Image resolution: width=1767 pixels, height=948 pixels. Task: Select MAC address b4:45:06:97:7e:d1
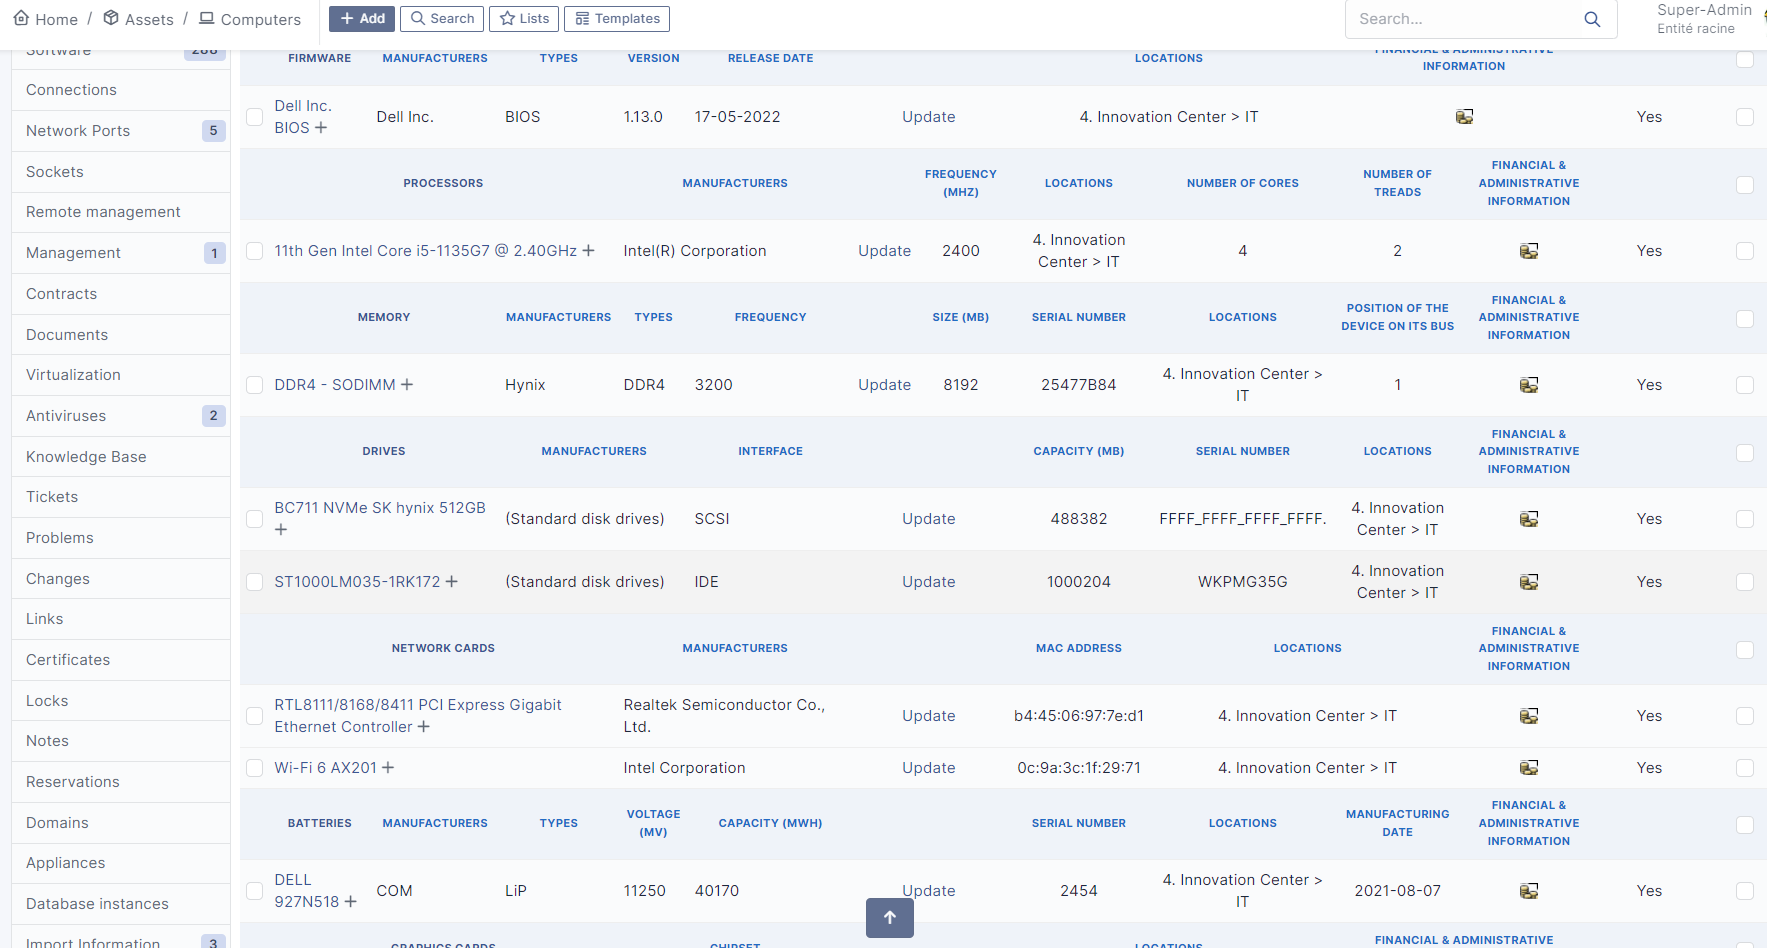(1079, 716)
